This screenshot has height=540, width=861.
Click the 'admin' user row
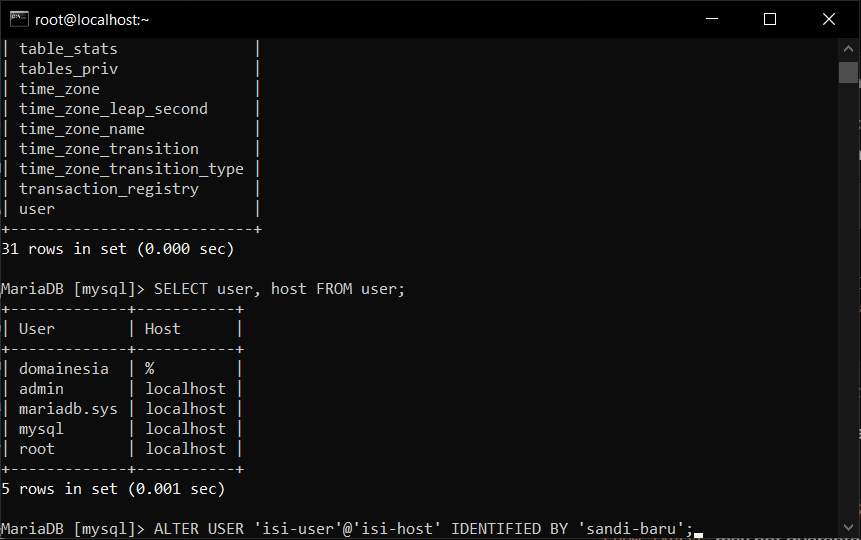click(x=42, y=389)
